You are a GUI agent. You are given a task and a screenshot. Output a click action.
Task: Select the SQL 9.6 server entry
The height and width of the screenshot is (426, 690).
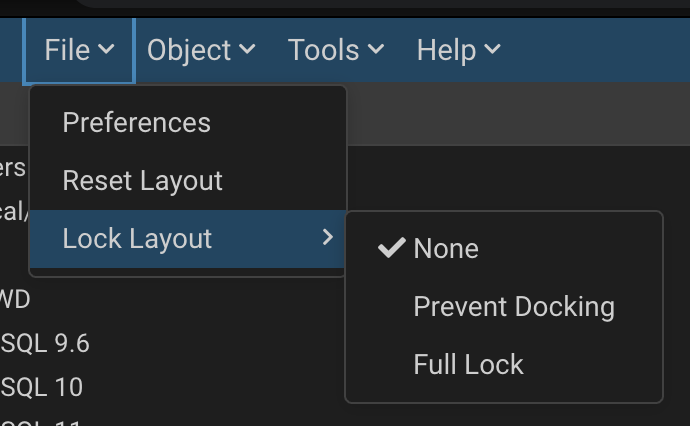[x=45, y=344]
